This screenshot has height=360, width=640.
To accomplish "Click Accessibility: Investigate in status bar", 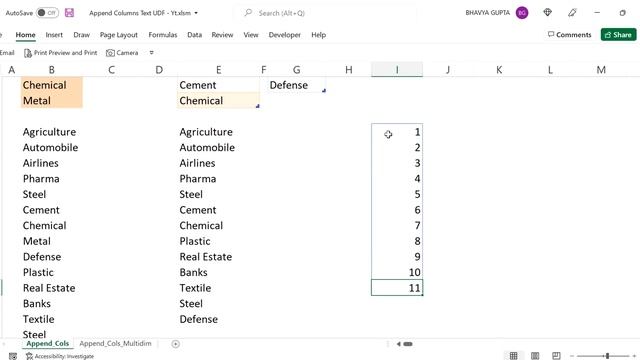I will tap(60, 356).
